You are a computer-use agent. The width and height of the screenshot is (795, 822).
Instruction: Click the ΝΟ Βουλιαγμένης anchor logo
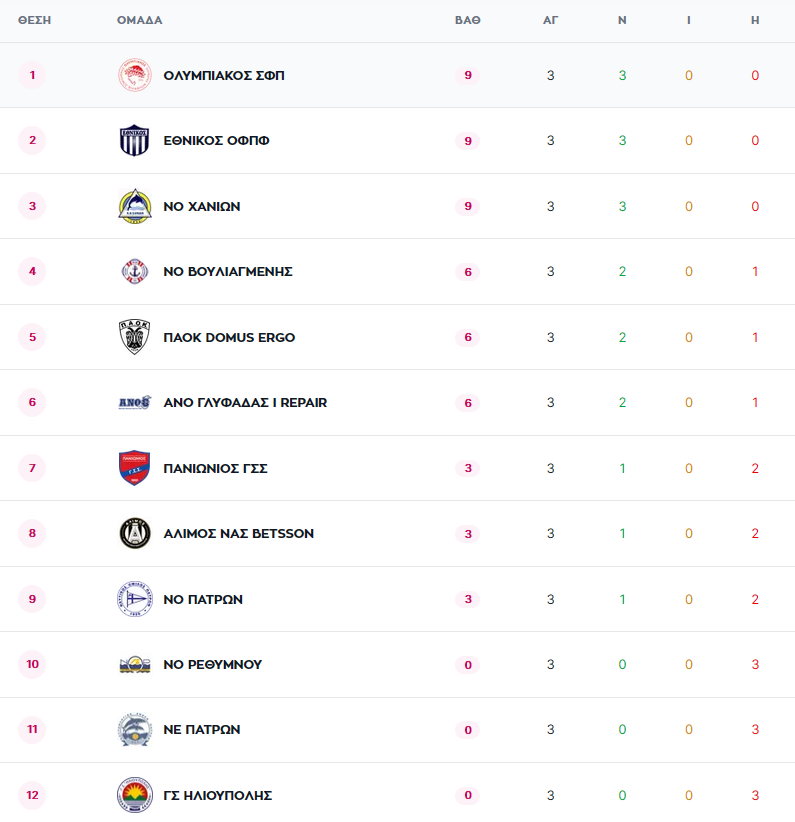(x=134, y=272)
